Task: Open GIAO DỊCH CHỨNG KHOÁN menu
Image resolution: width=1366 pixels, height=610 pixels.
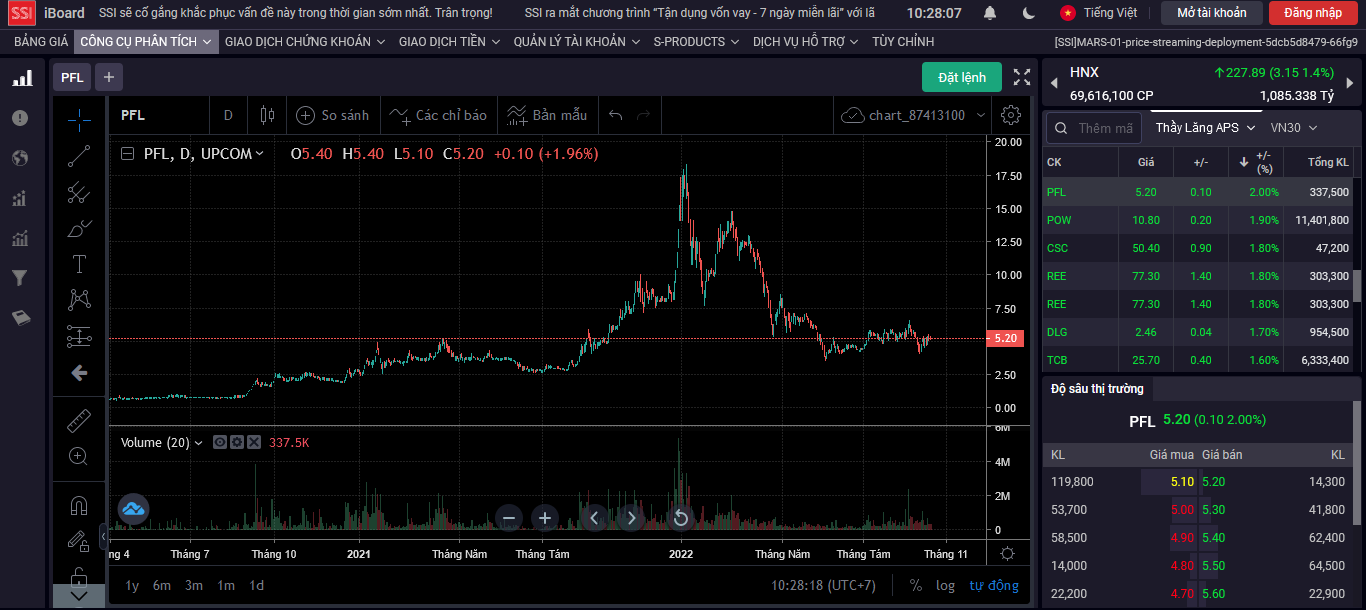Action: click(305, 42)
